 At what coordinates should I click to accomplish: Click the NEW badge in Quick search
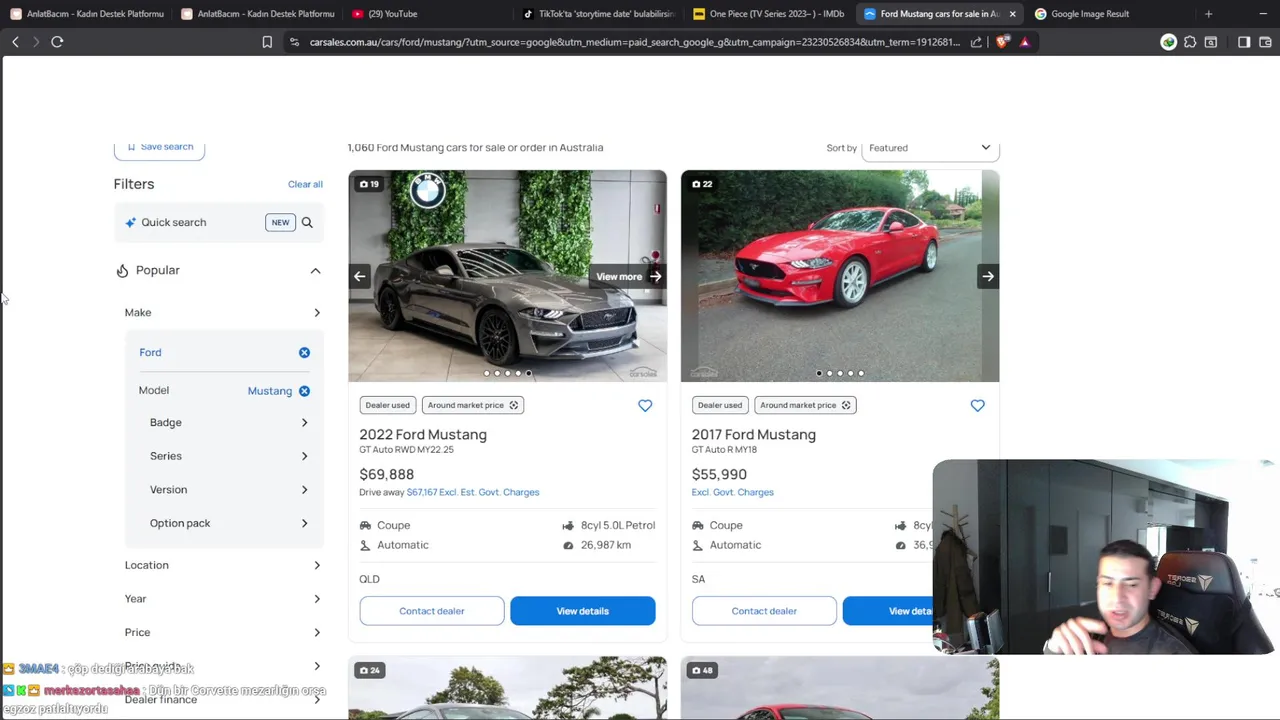(280, 222)
